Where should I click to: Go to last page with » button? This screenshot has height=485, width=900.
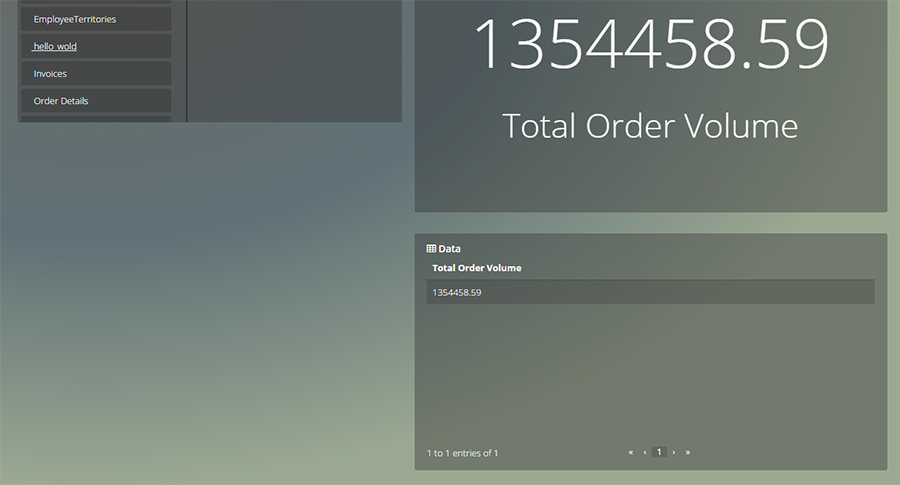pyautogui.click(x=688, y=452)
